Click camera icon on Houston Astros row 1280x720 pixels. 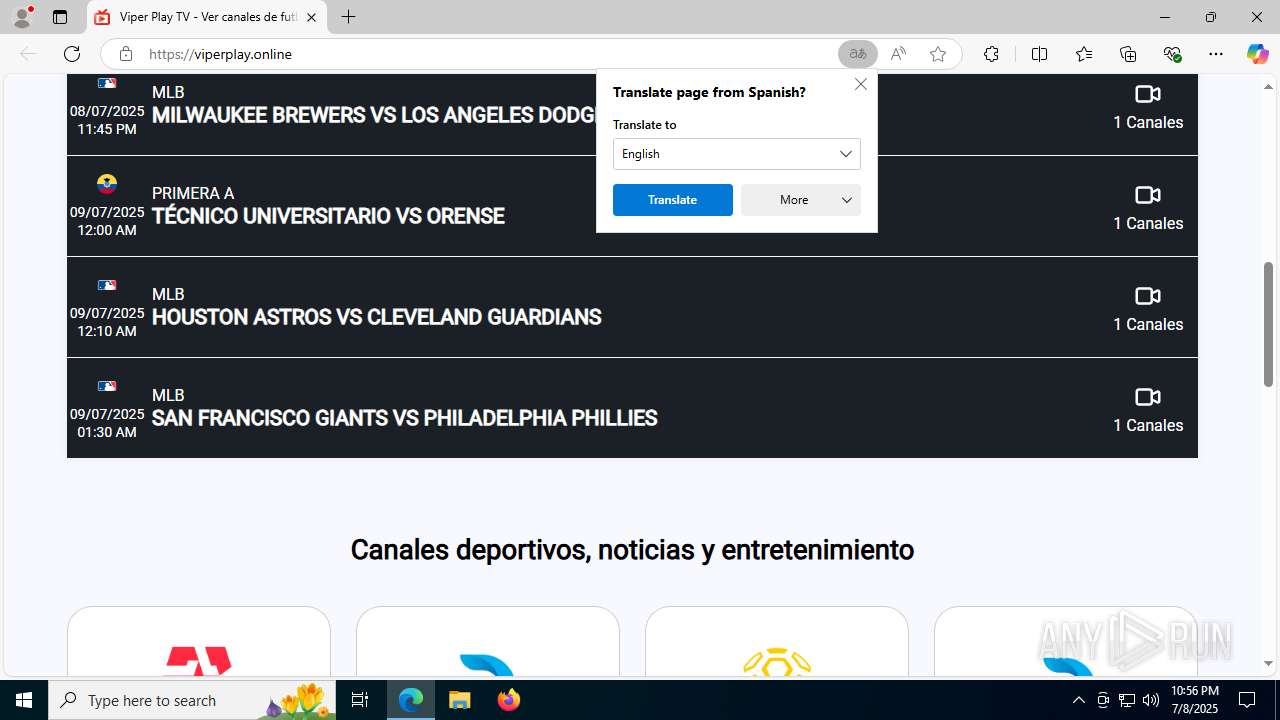[x=1148, y=296]
